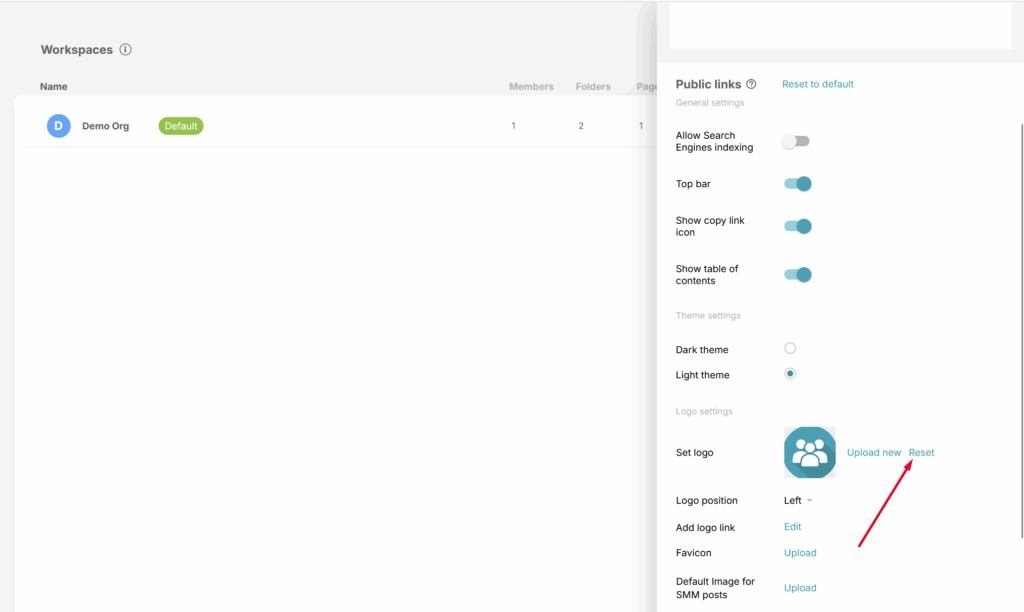Screen dimensions: 1024x612
Task: Click the Name column header
Action: (x=54, y=87)
